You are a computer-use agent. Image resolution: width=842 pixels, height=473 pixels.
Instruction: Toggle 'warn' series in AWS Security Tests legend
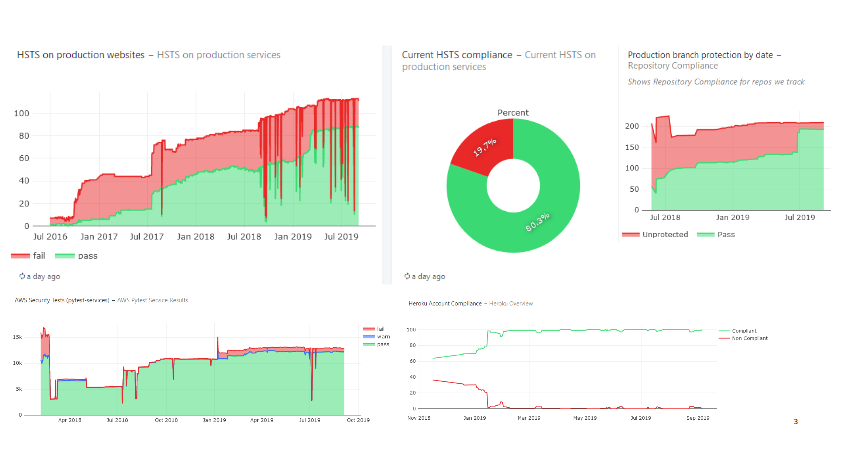pos(376,336)
